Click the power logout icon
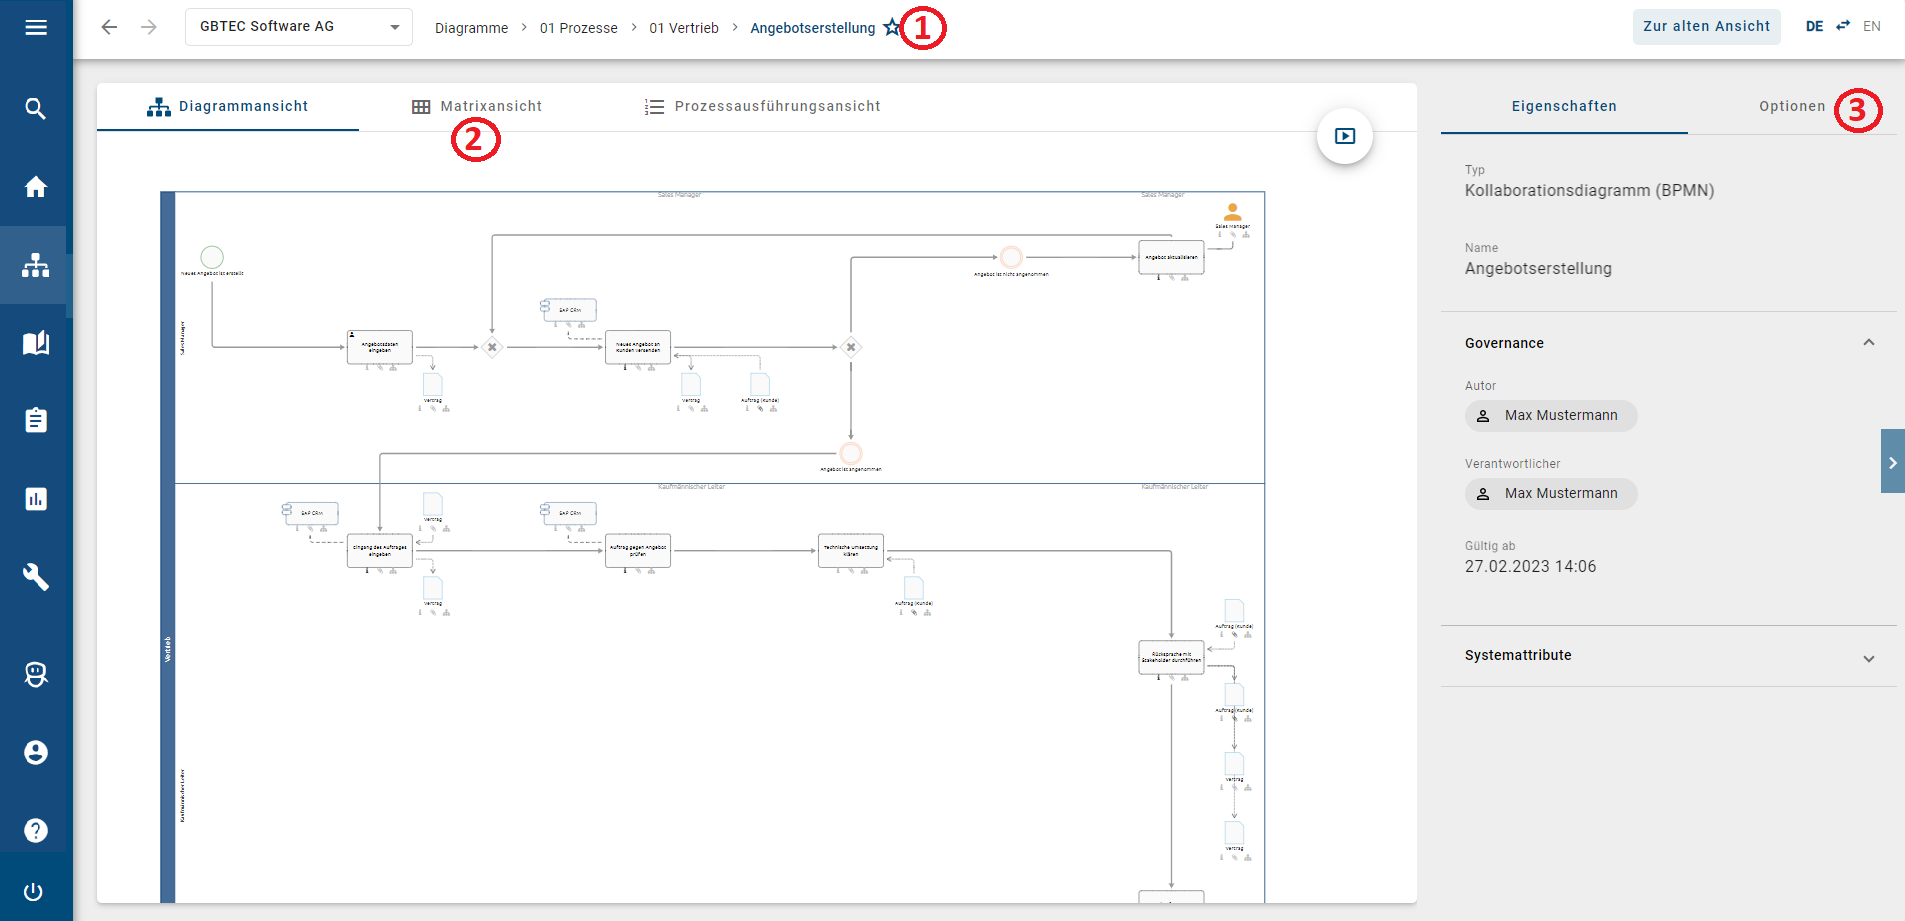This screenshot has width=1905, height=921. coord(34,891)
